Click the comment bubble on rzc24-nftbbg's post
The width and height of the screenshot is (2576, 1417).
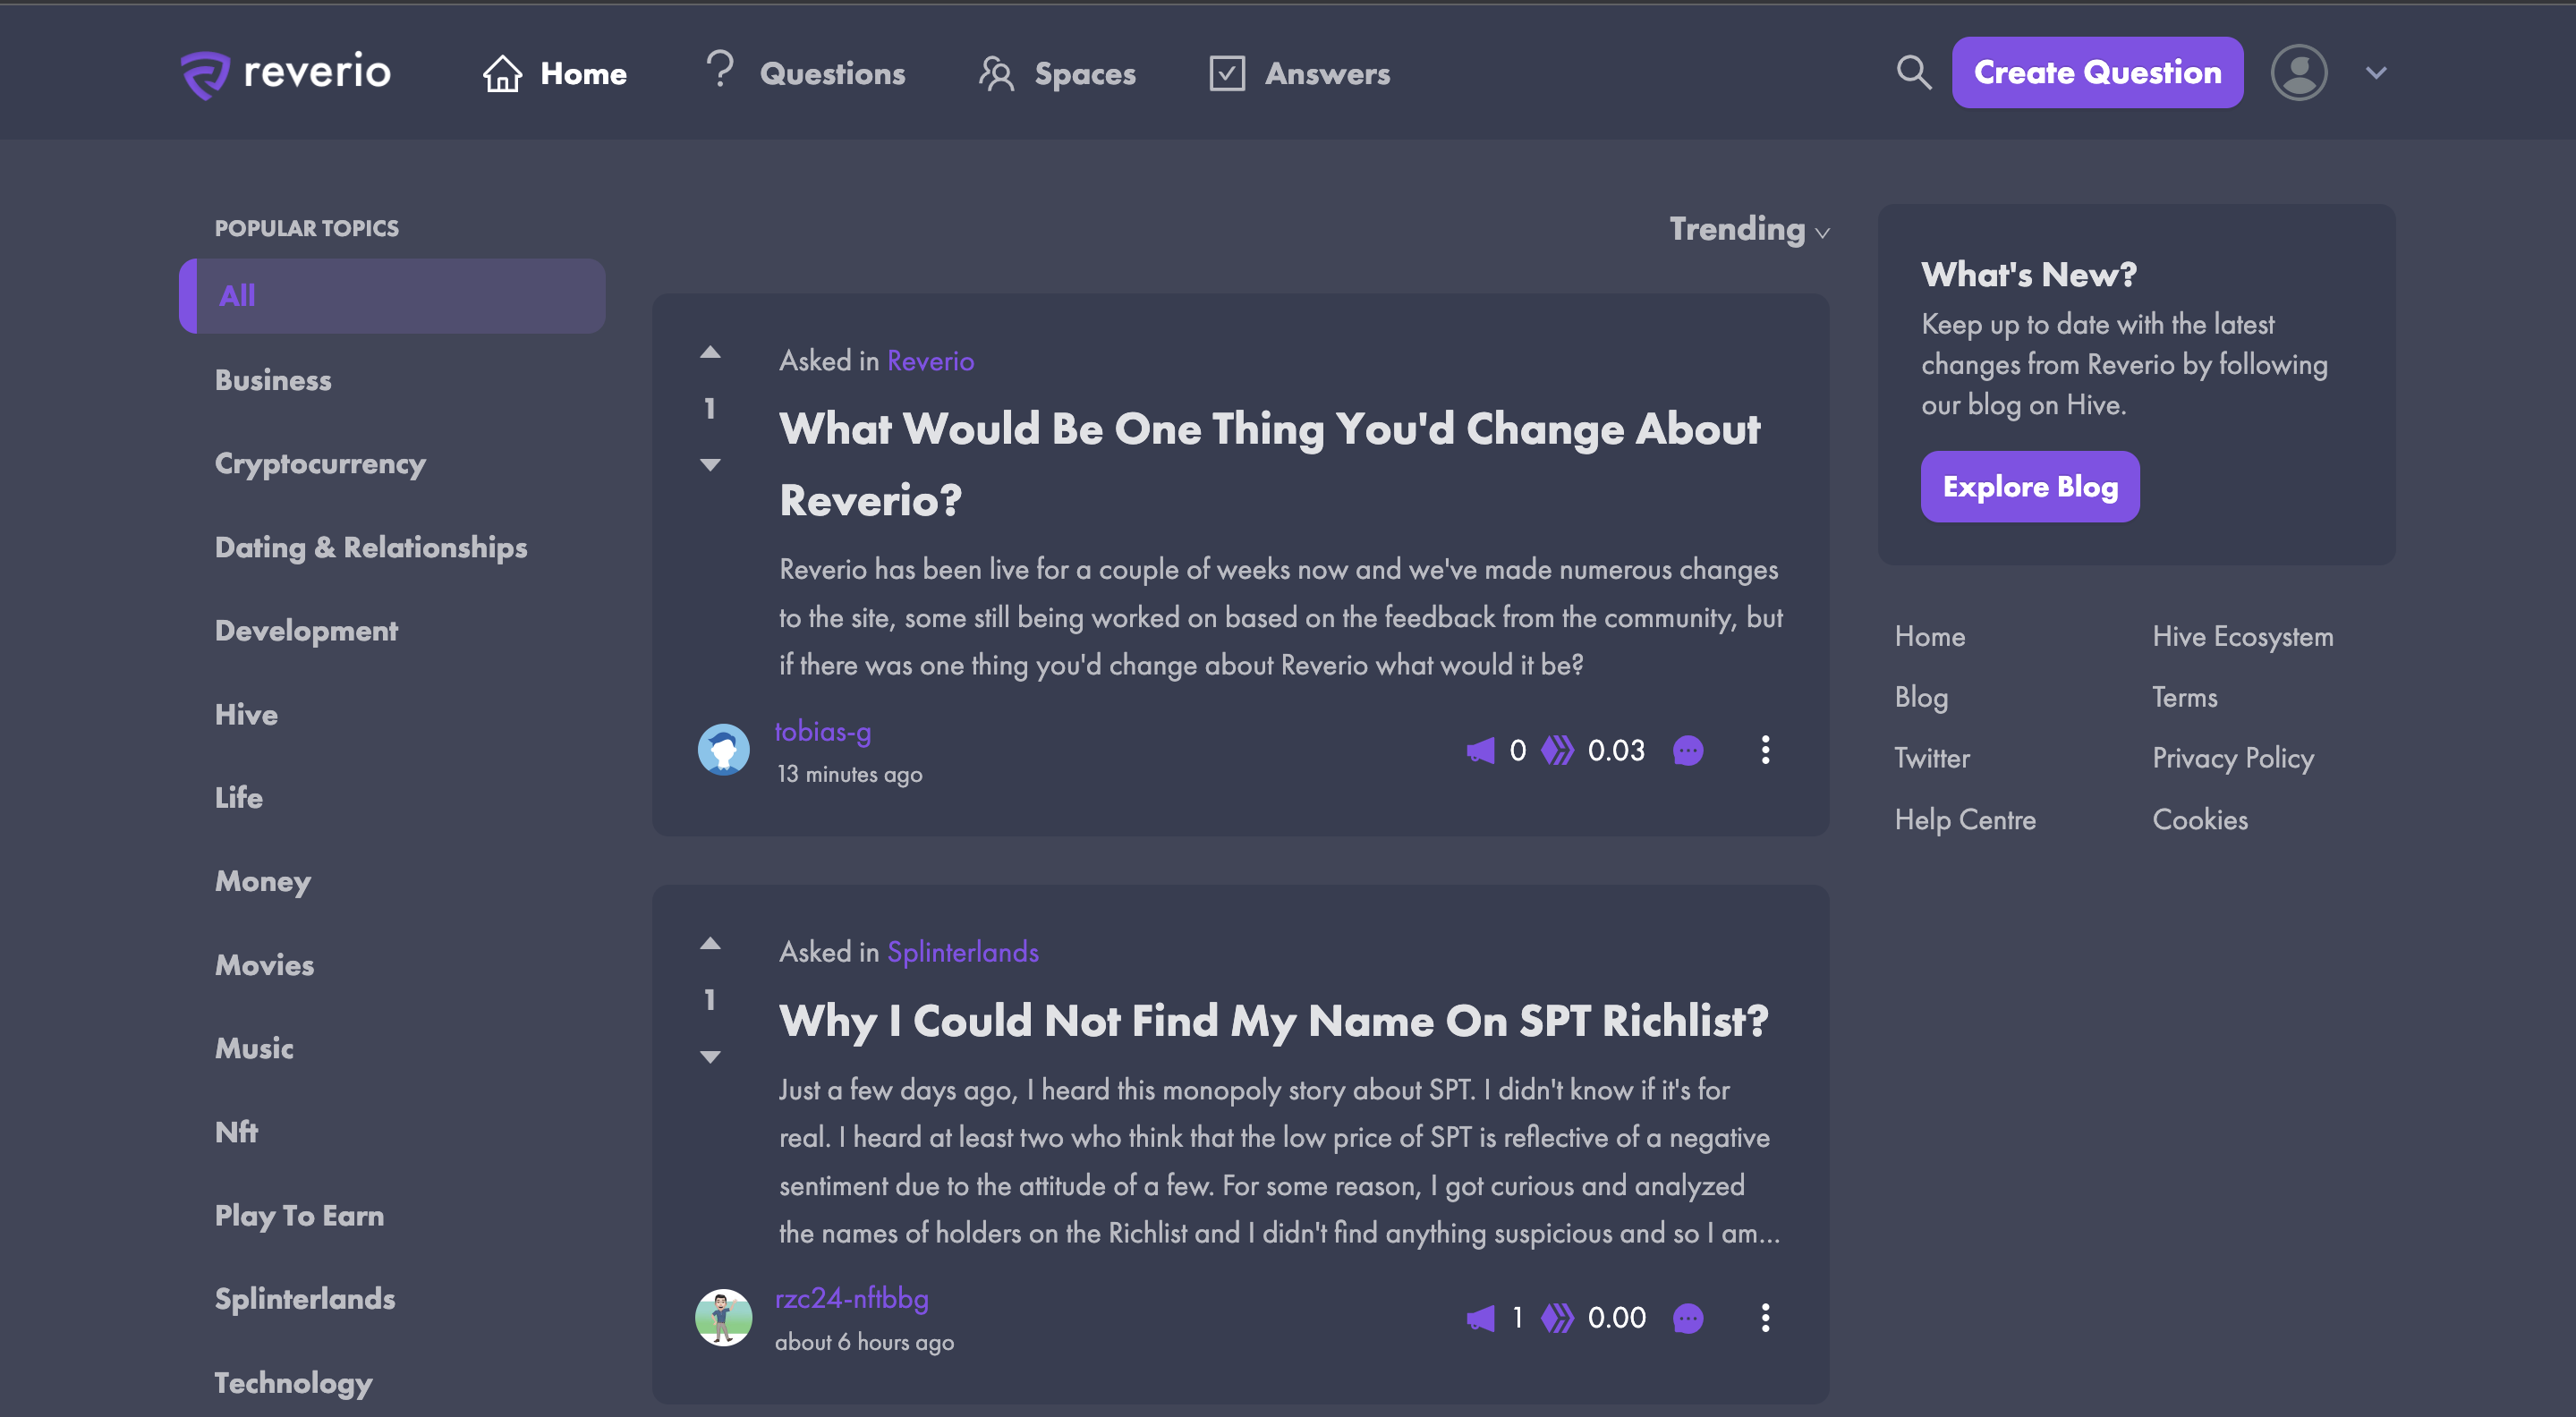point(1688,1318)
